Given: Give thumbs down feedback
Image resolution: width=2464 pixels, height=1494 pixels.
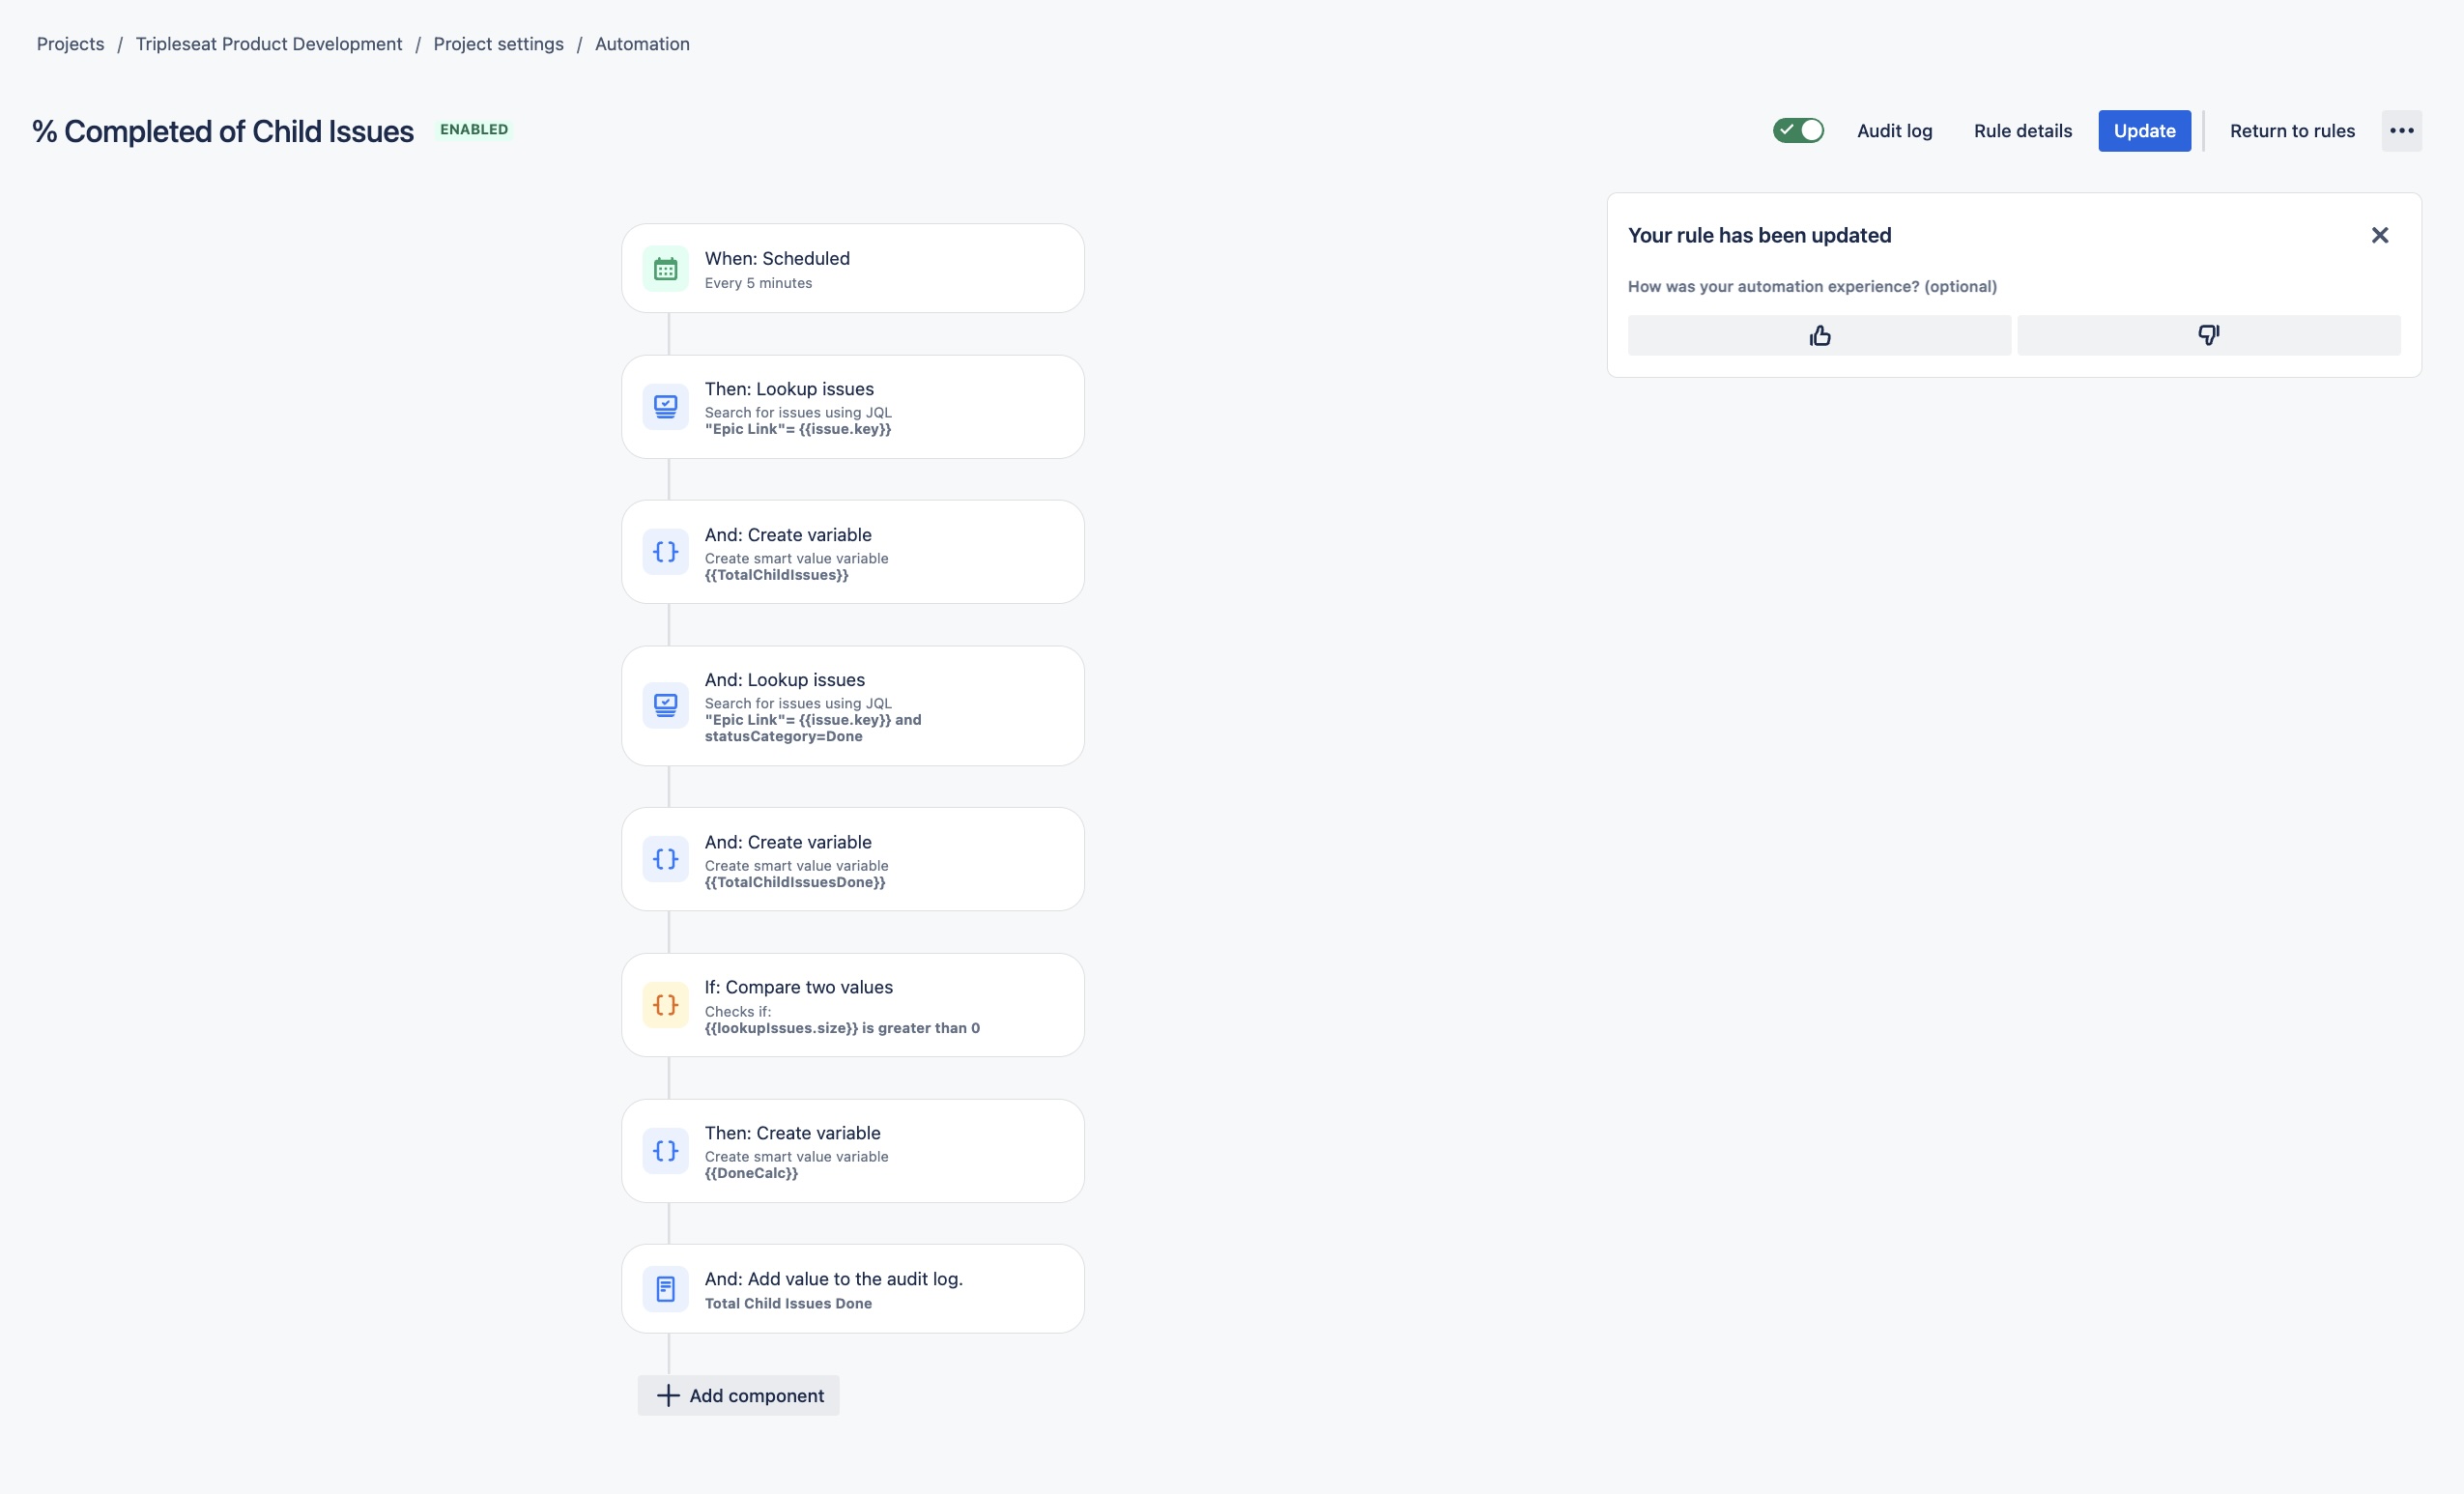Looking at the screenshot, I should (2208, 335).
